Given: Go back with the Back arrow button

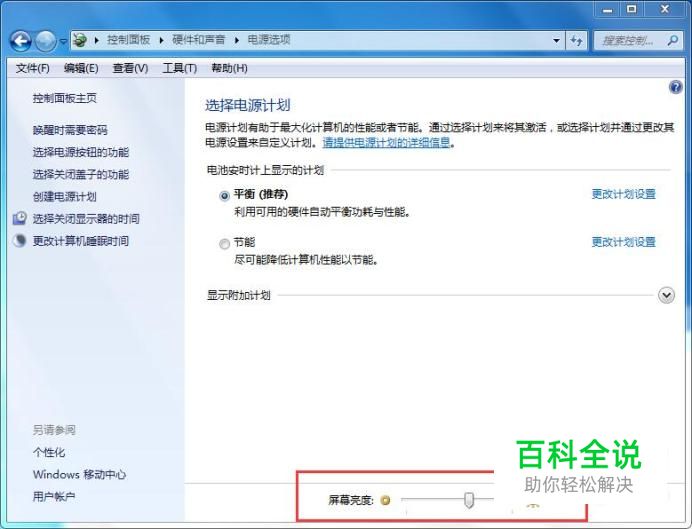Looking at the screenshot, I should [x=20, y=41].
